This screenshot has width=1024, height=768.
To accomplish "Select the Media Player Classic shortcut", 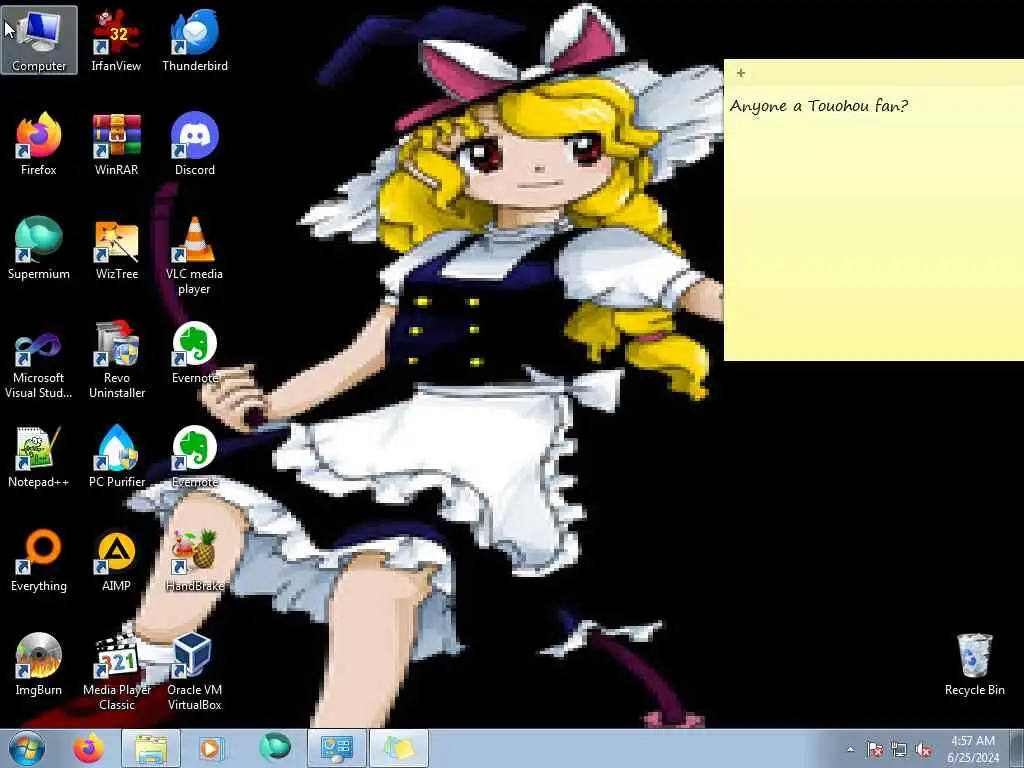I will (x=116, y=672).
